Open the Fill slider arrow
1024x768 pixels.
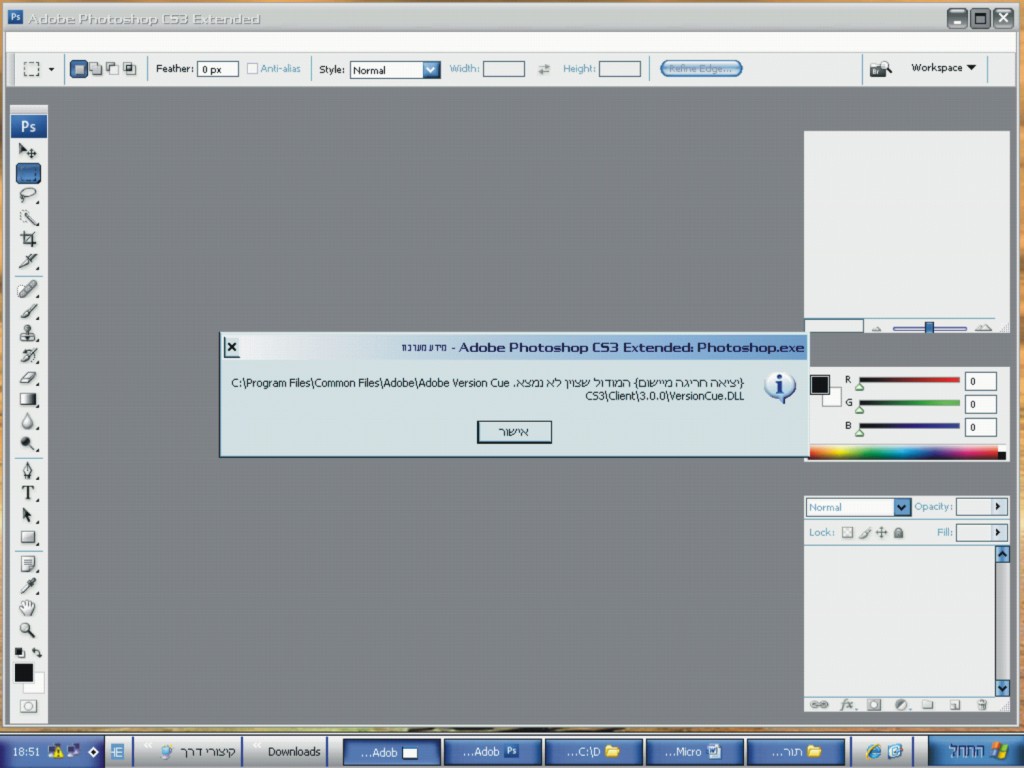pyautogui.click(x=998, y=532)
